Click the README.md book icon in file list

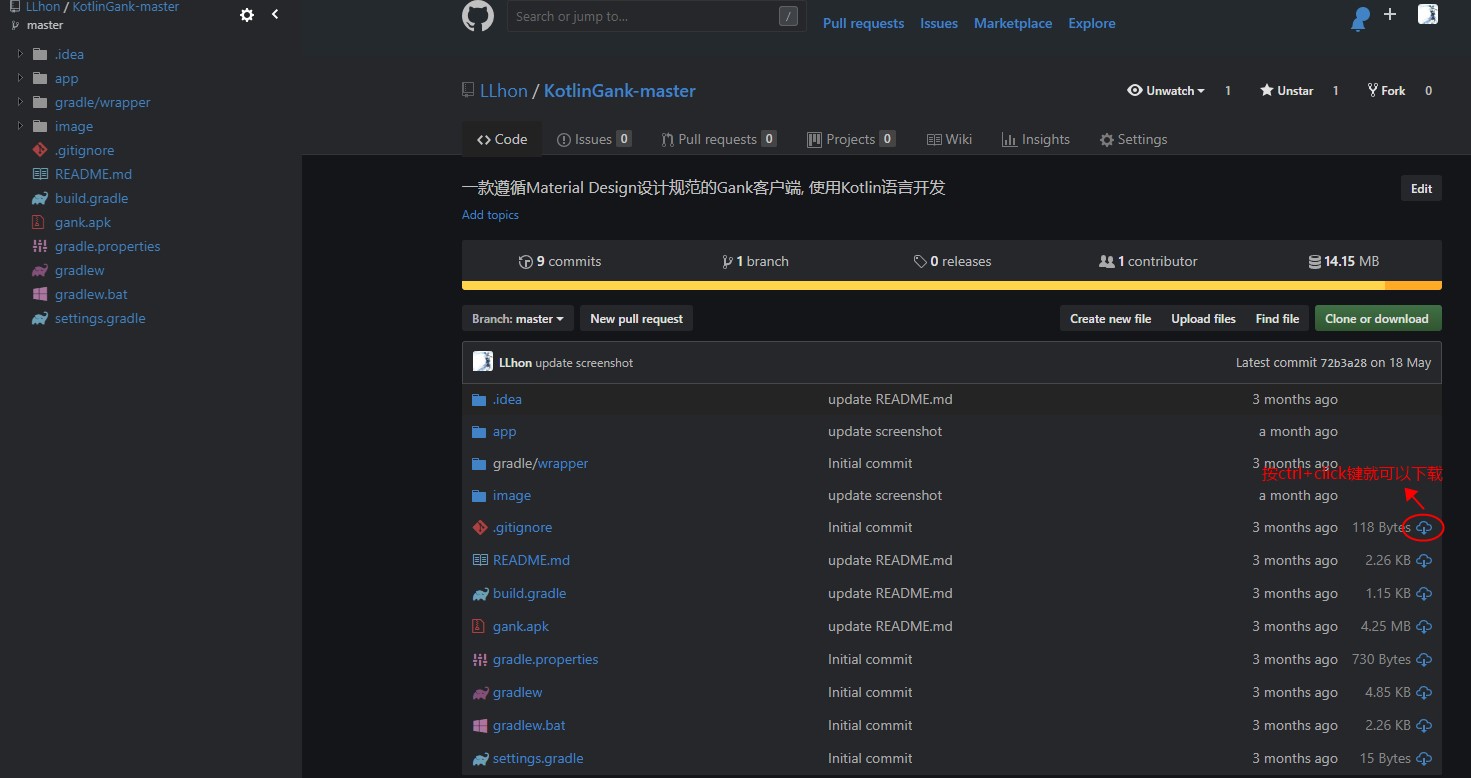click(479, 560)
